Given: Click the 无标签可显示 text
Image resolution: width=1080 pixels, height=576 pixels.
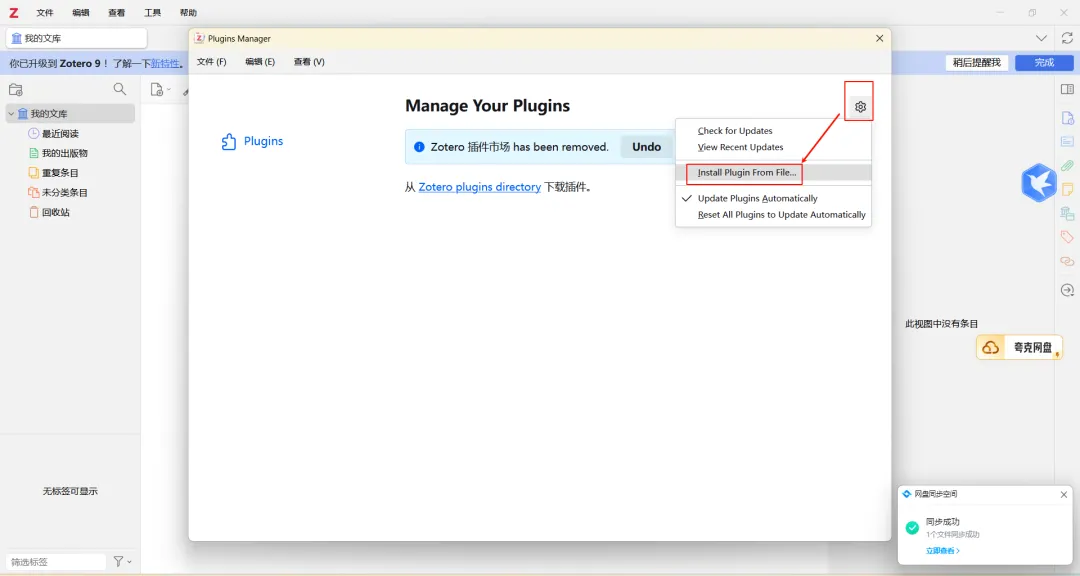Looking at the screenshot, I should [x=70, y=491].
